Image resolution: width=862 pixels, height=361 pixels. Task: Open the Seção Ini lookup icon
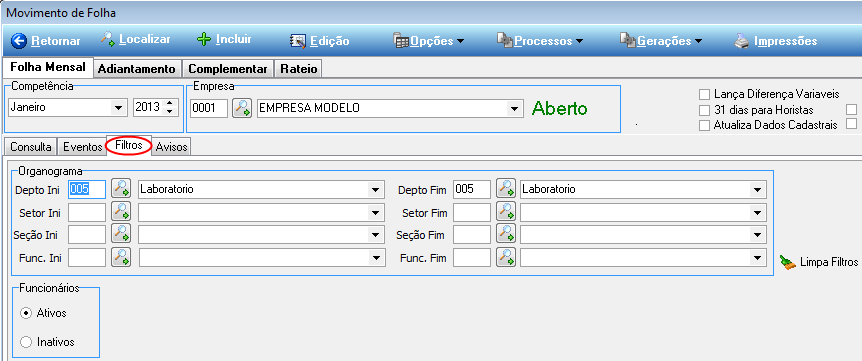point(121,234)
